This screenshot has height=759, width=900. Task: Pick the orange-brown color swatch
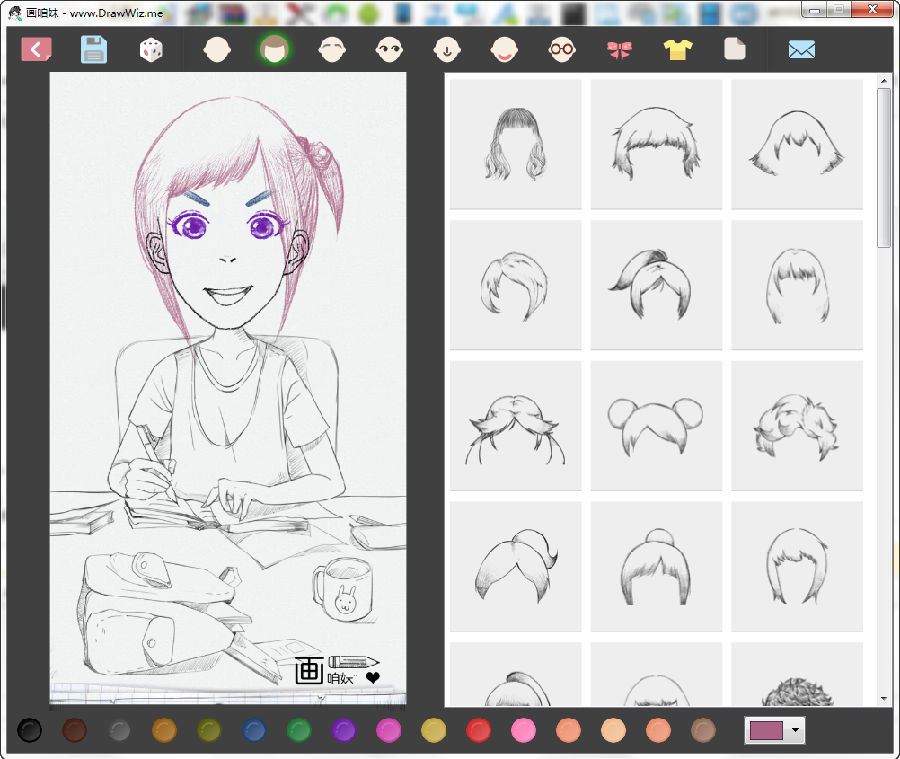coord(164,730)
